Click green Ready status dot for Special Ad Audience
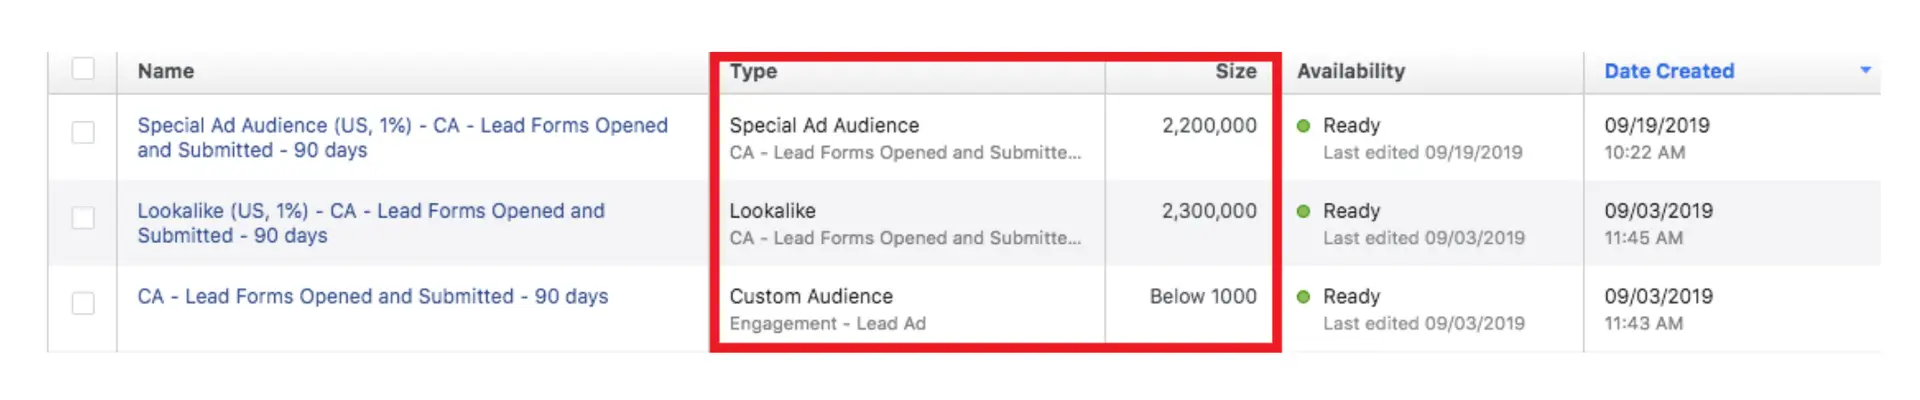 (x=1303, y=126)
